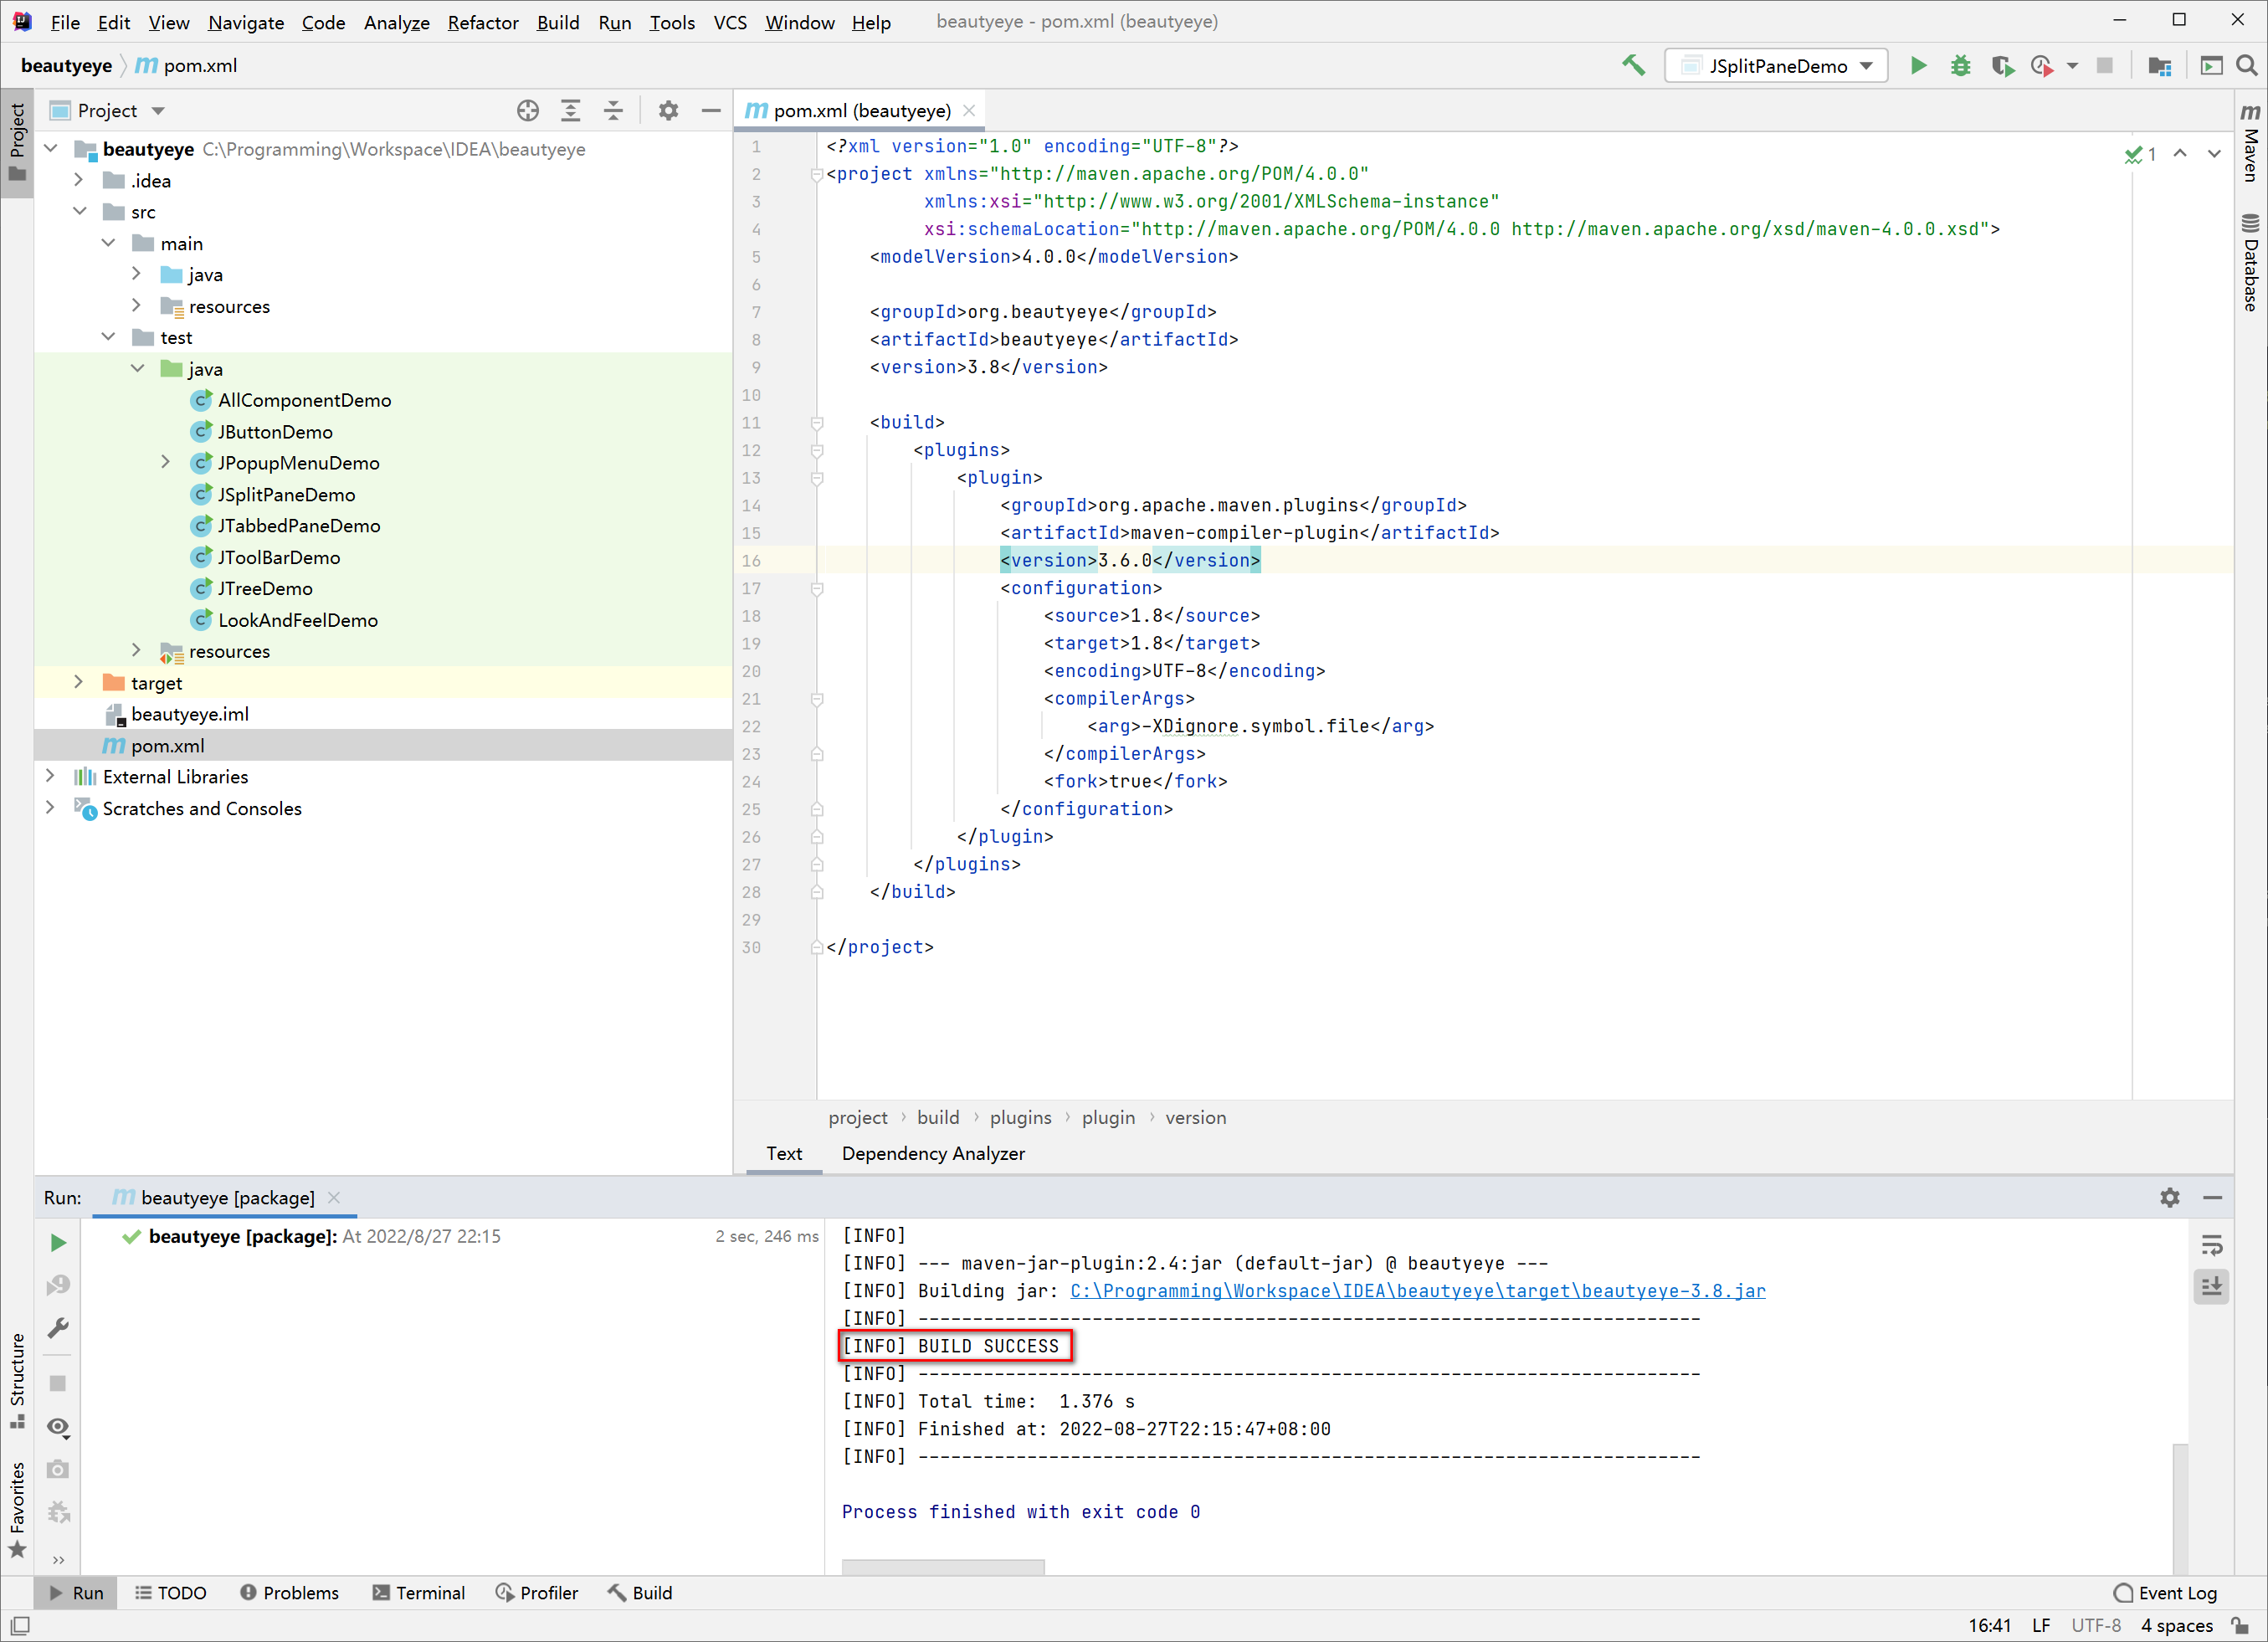The width and height of the screenshot is (2268, 1642).
Task: Select JSplitPaneDemo in project file tree
Action: [287, 493]
